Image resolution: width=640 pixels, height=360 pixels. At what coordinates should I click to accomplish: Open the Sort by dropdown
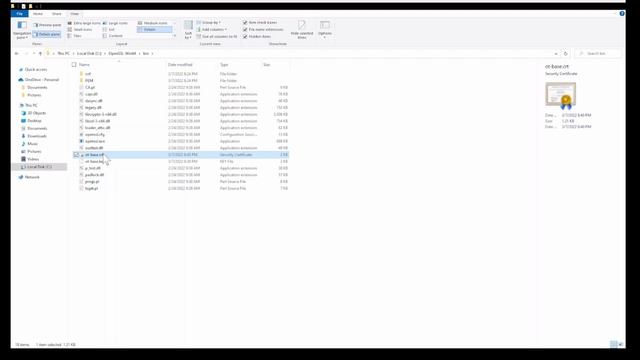pyautogui.click(x=188, y=30)
